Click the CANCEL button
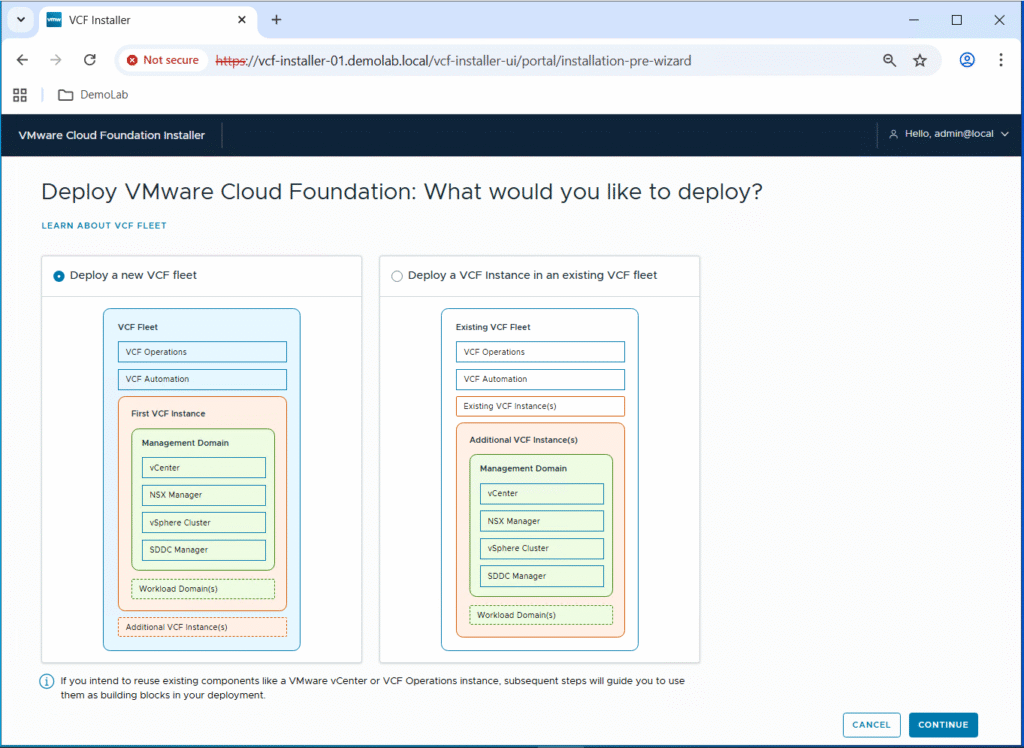 [871, 724]
